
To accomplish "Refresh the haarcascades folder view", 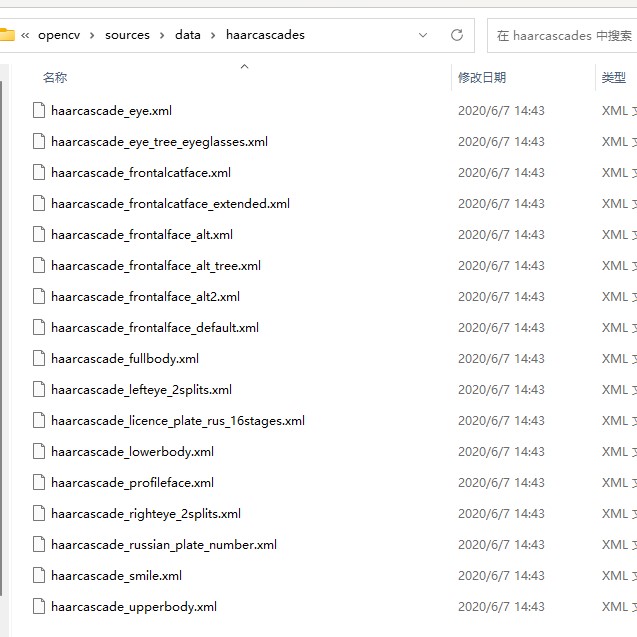I will [457, 35].
